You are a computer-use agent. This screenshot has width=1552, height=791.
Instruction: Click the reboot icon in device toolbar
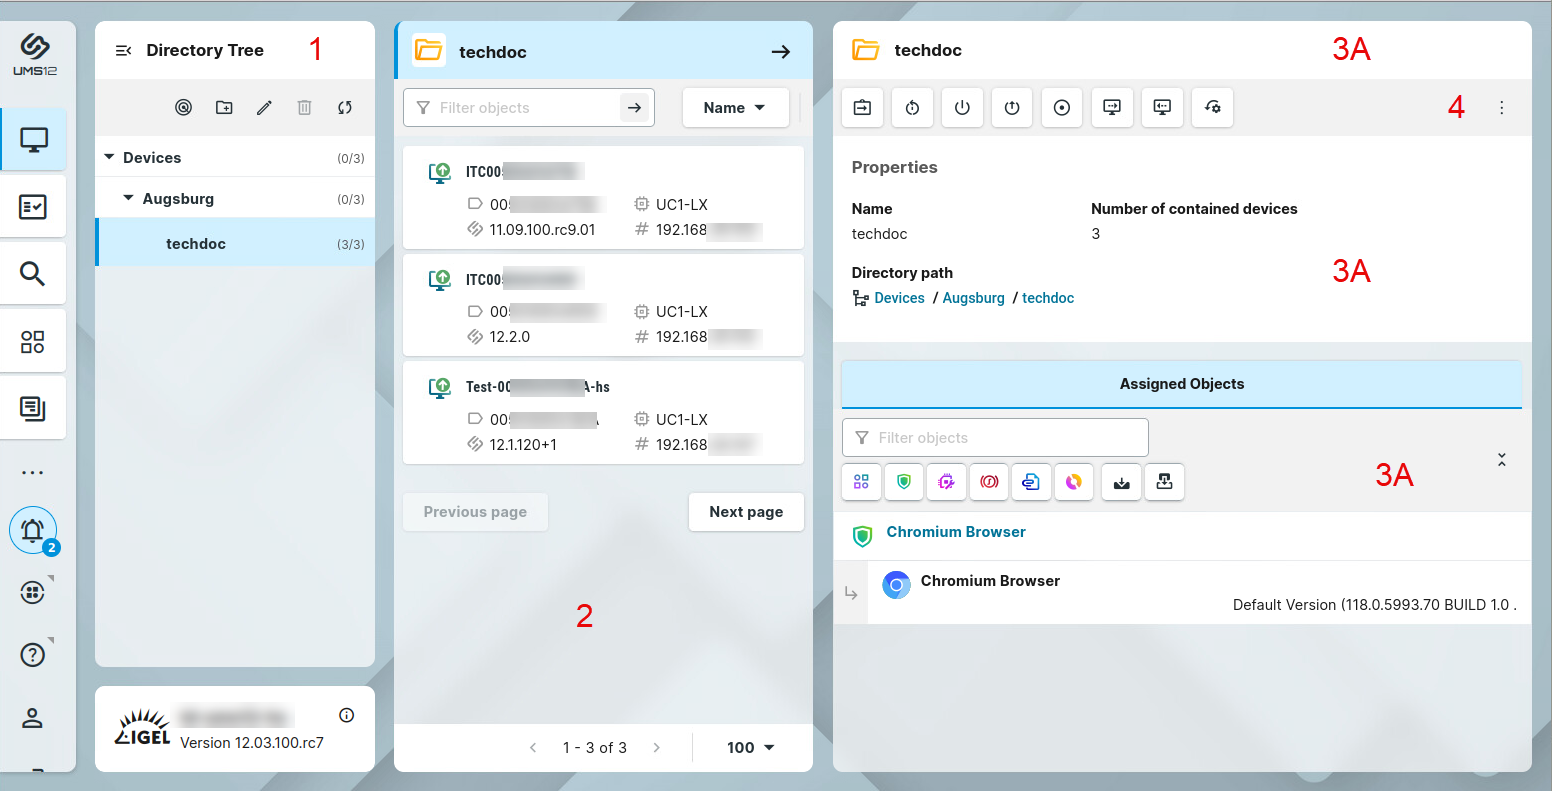pyautogui.click(x=912, y=108)
